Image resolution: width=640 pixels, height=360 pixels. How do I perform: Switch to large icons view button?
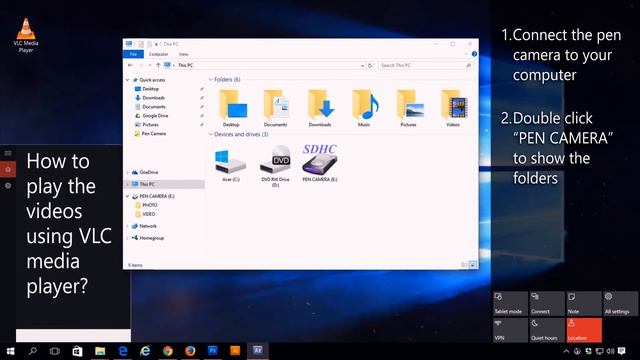[x=472, y=265]
